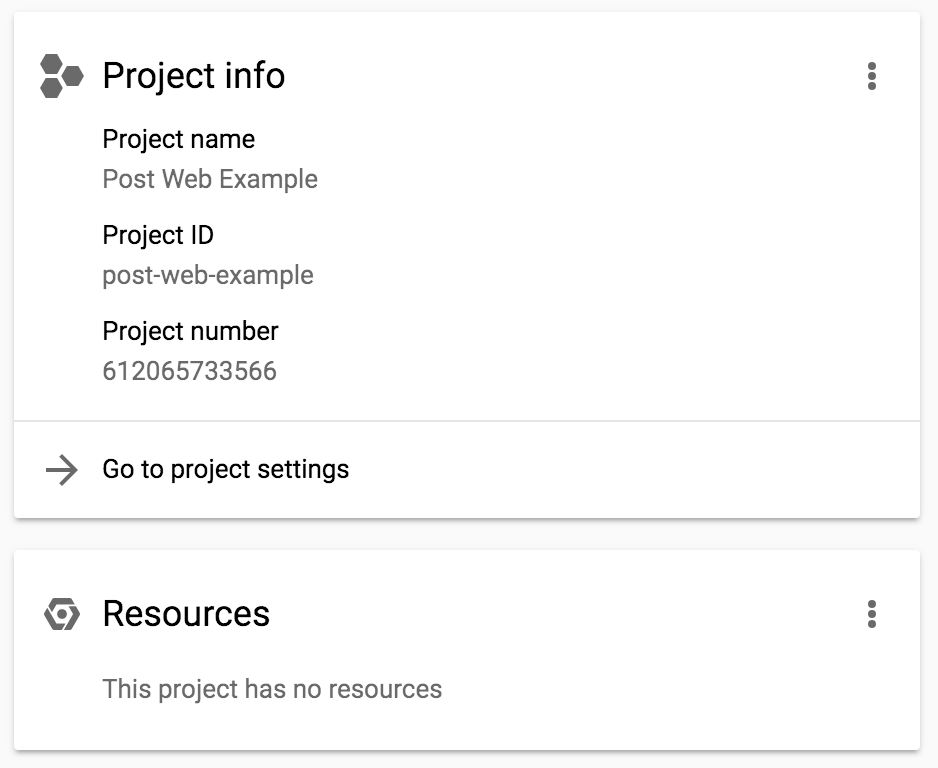Click the project number 612065733566

coord(190,372)
